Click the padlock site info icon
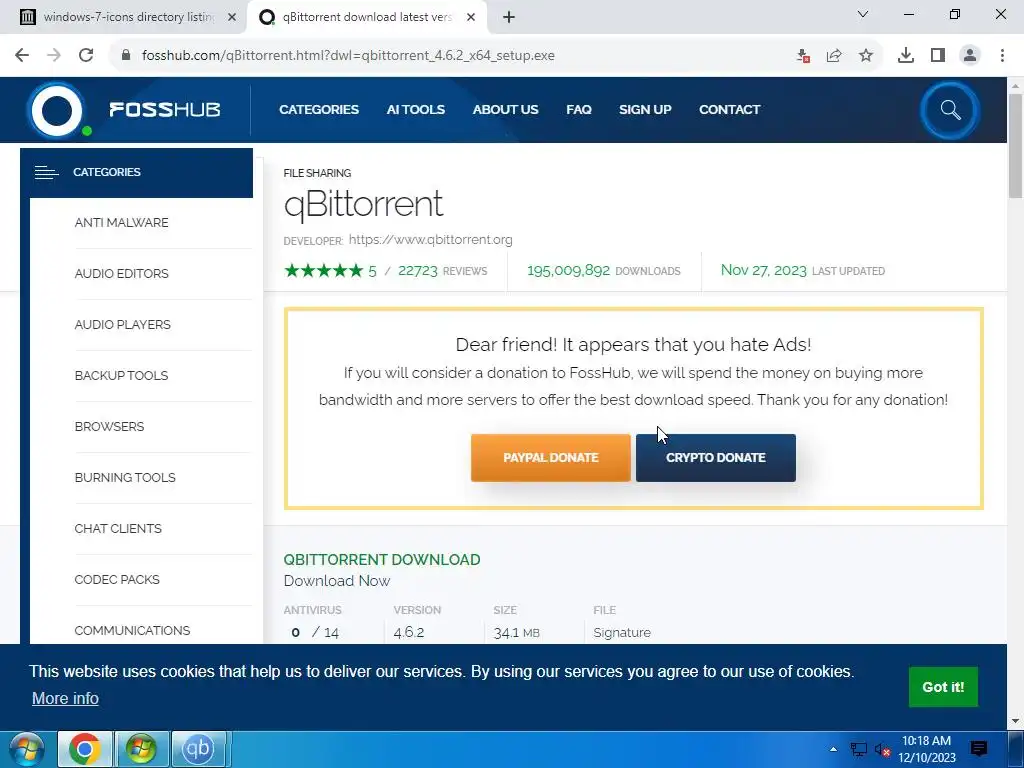This screenshot has height=768, width=1024. [126, 56]
